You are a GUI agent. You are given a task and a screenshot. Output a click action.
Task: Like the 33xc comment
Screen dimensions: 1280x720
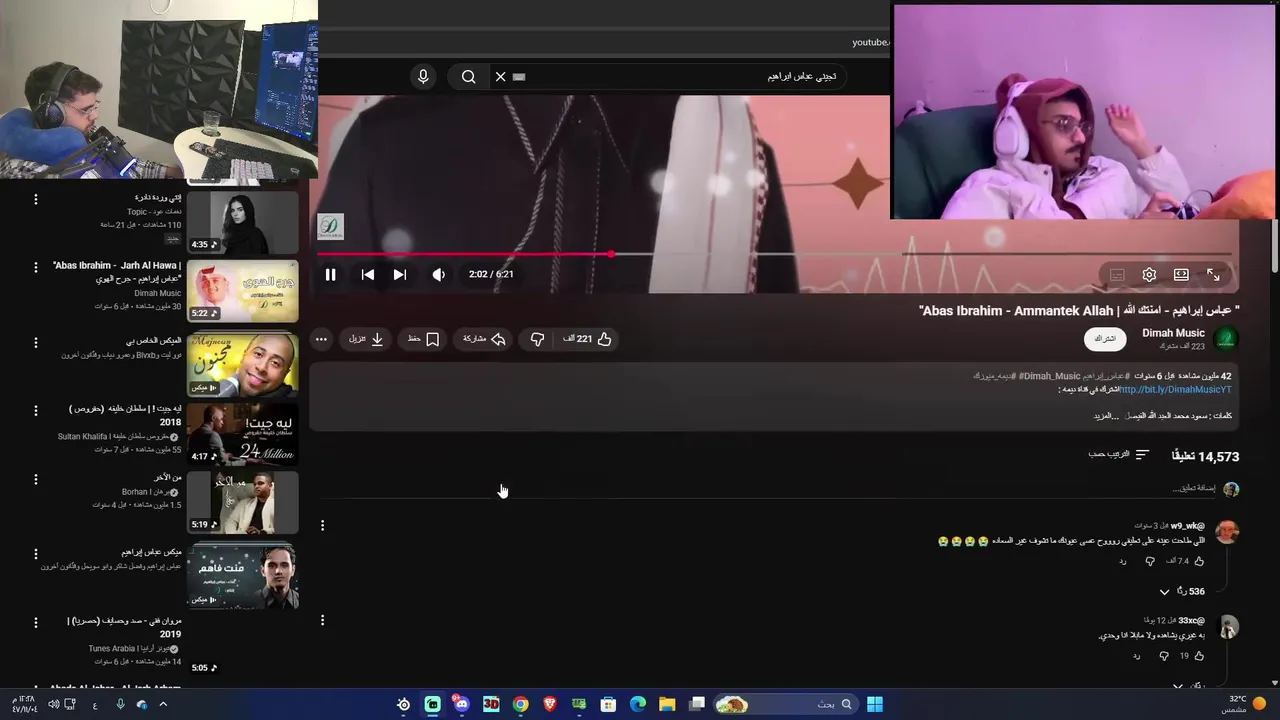[x=1199, y=656]
